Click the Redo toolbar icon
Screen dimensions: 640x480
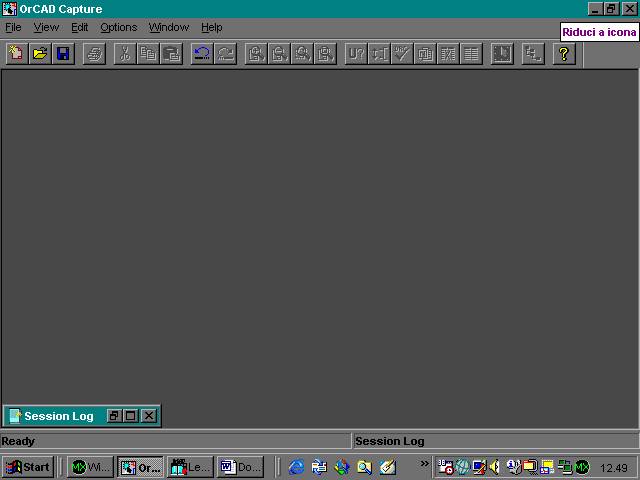[225, 53]
